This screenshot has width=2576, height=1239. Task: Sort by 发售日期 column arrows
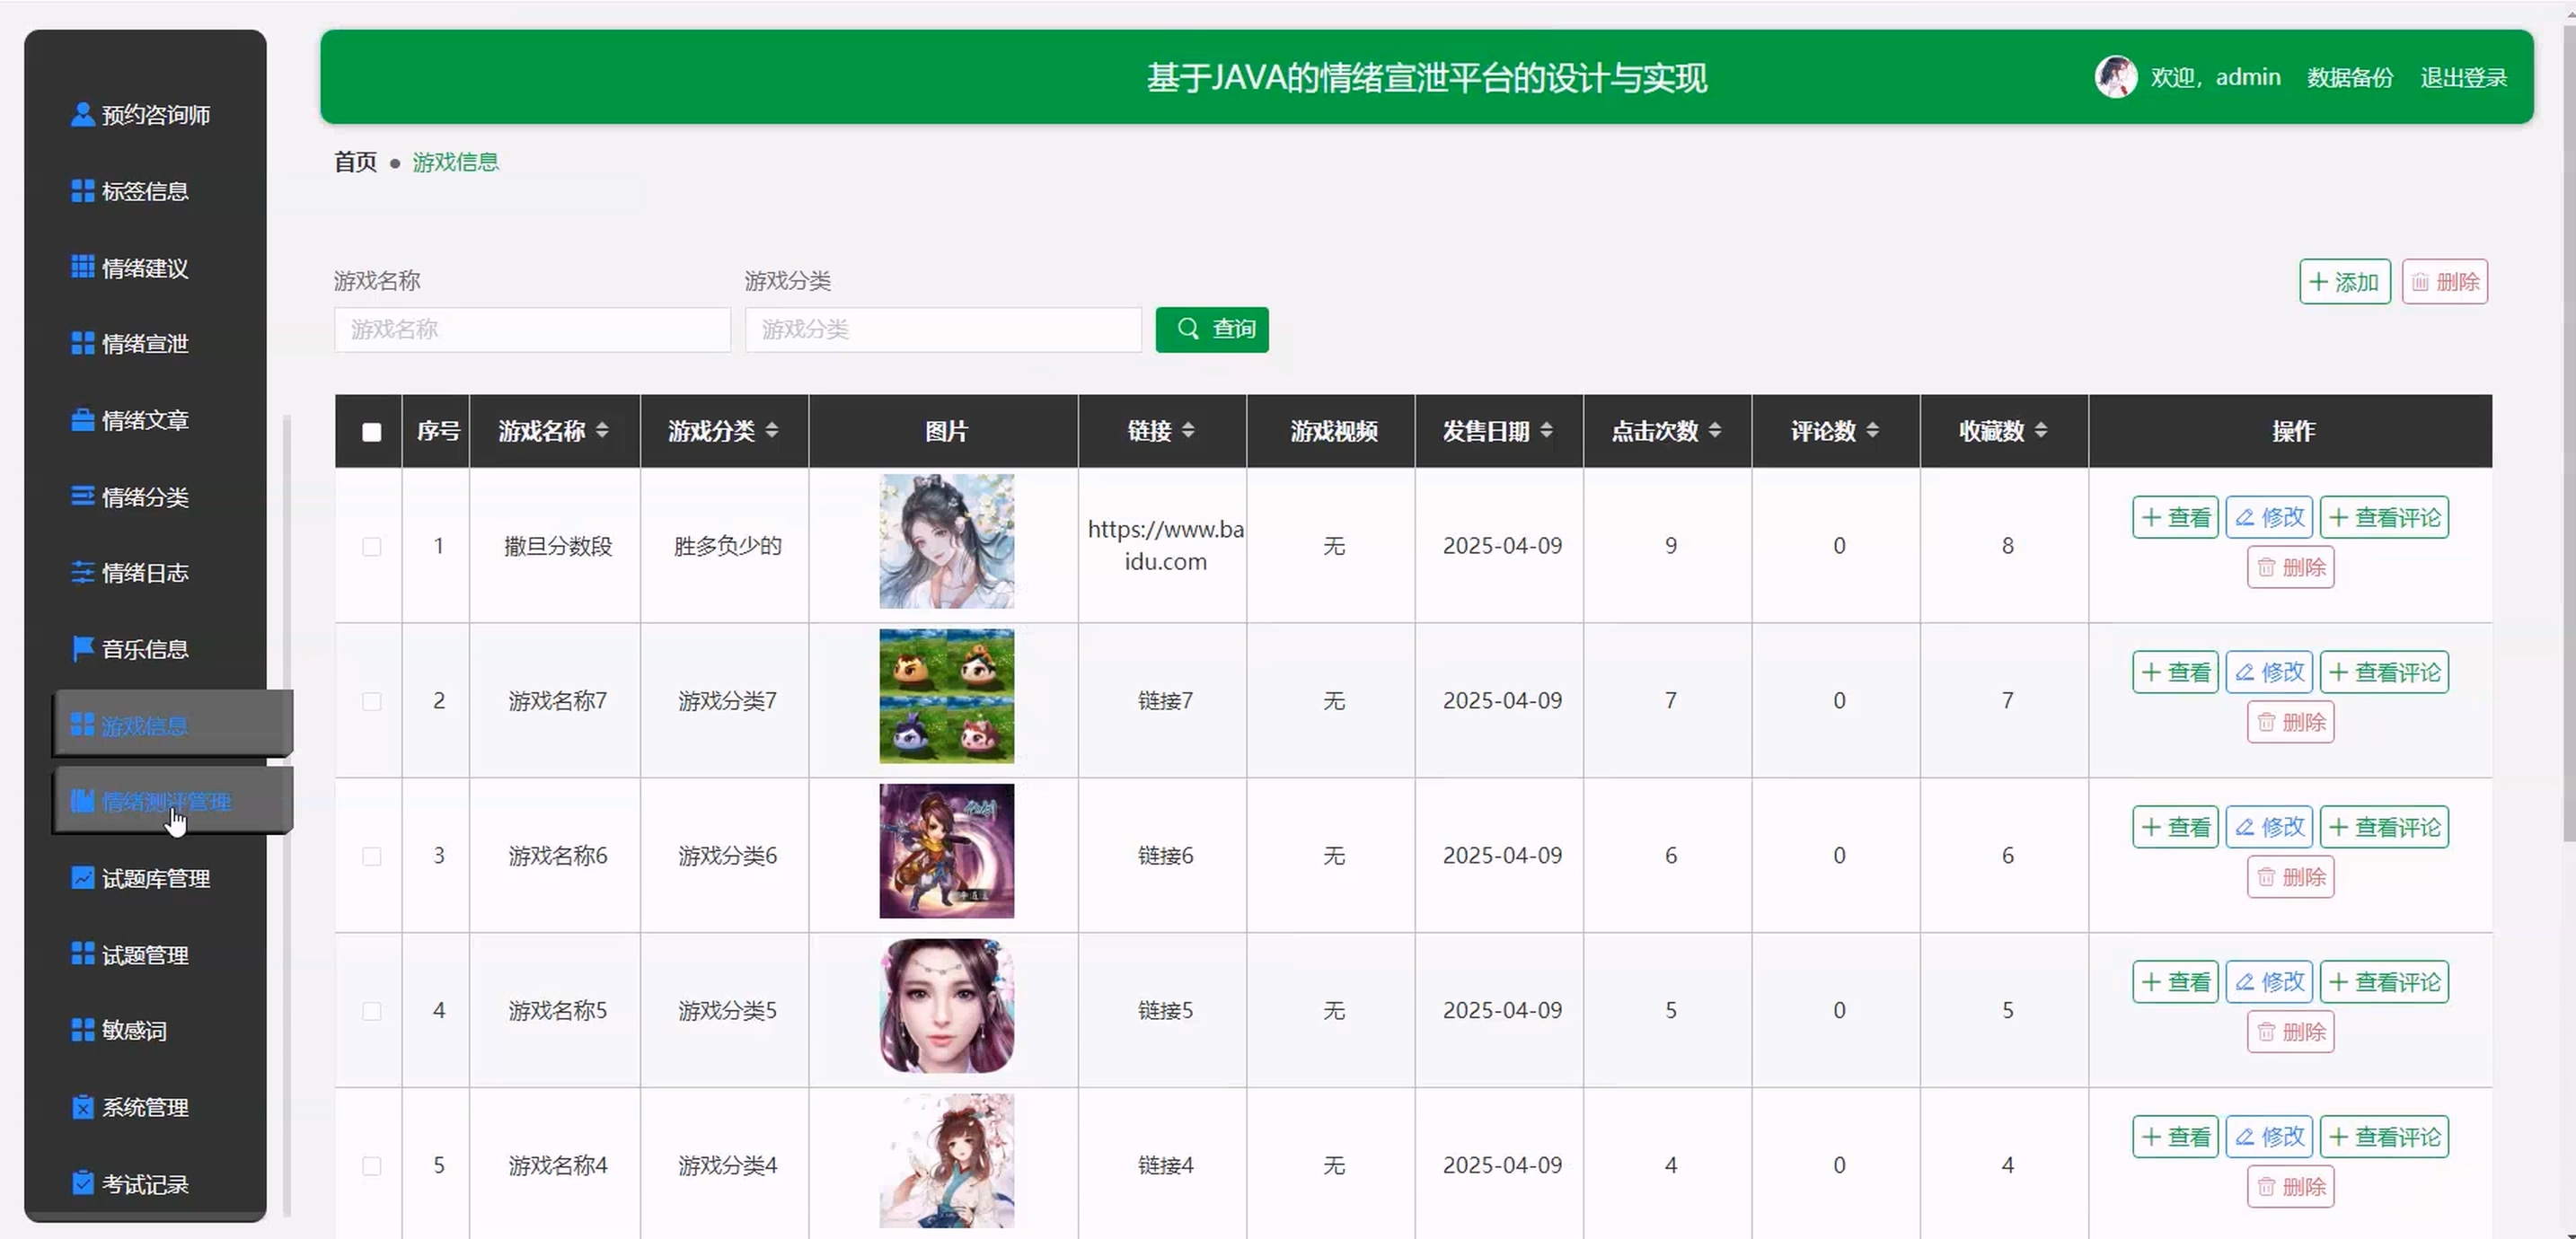[1546, 431]
